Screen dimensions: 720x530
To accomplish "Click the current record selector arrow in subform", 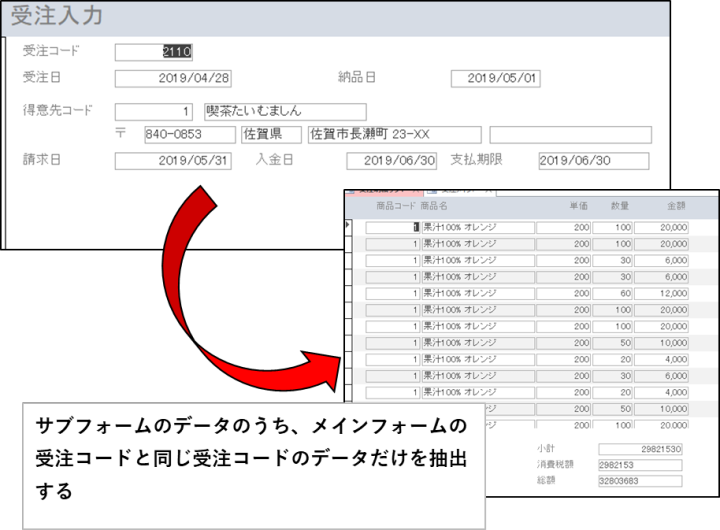I will 348,227.
